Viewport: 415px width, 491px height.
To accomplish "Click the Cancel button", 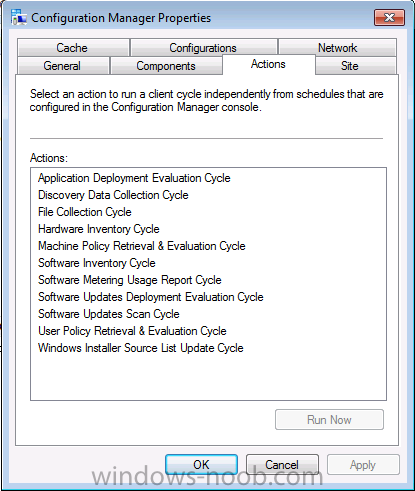I will pyautogui.click(x=282, y=464).
